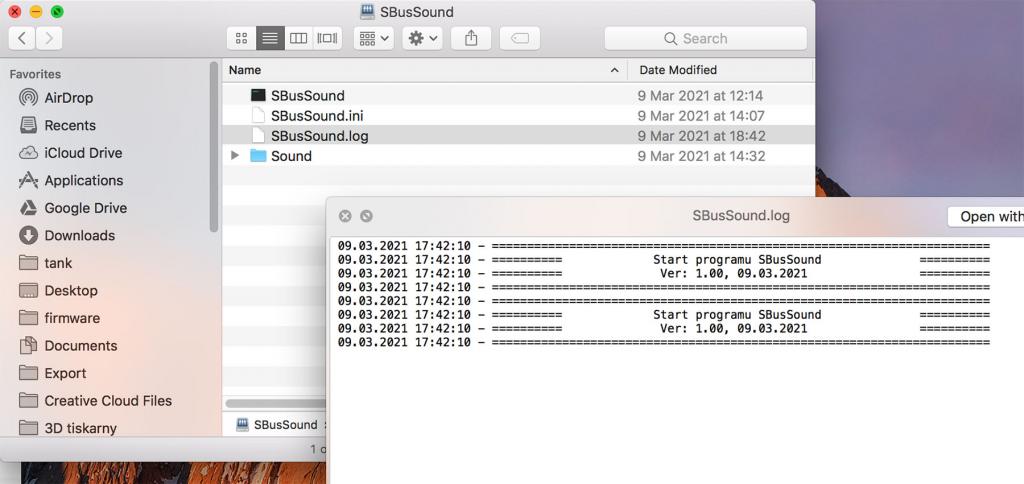The height and width of the screenshot is (484, 1024).
Task: Click the Open with button in preview
Action: 988,216
